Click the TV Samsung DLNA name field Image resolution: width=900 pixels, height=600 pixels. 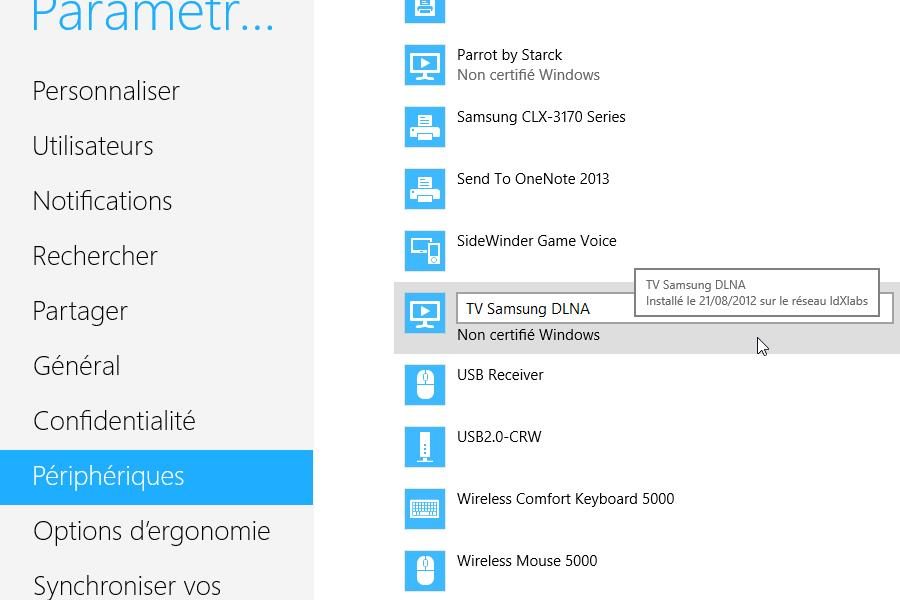click(674, 308)
